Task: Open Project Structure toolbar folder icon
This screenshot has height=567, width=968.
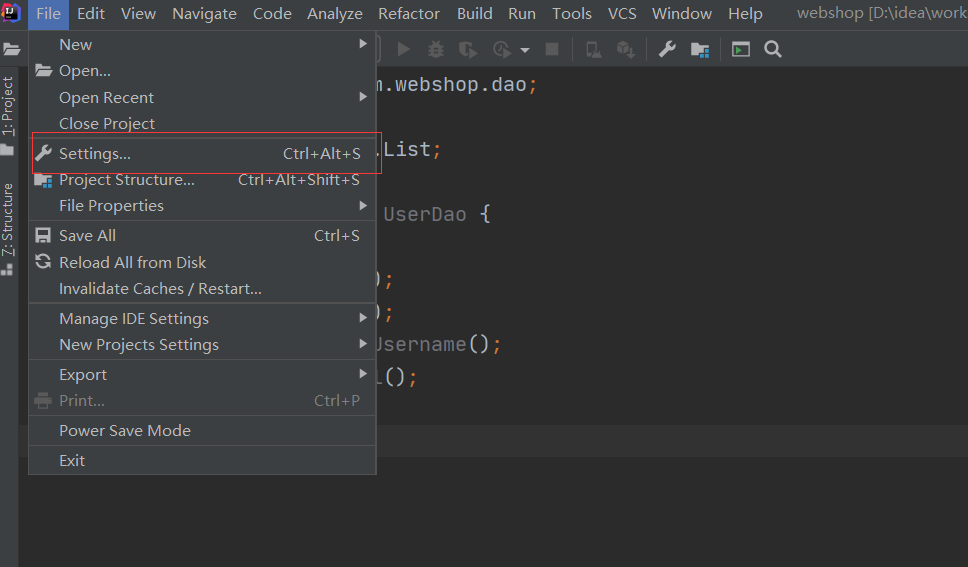Action: 699,49
